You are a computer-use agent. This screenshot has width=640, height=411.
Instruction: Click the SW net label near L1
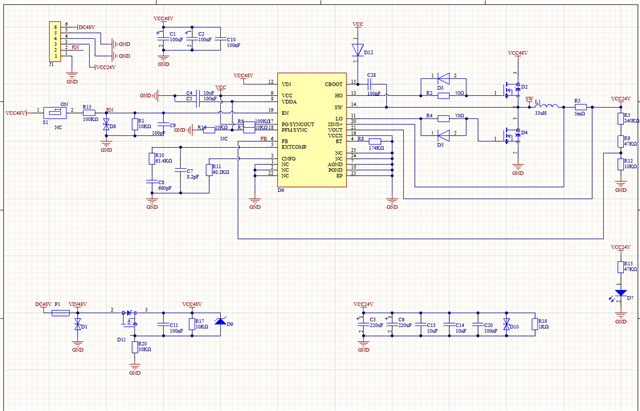point(529,98)
